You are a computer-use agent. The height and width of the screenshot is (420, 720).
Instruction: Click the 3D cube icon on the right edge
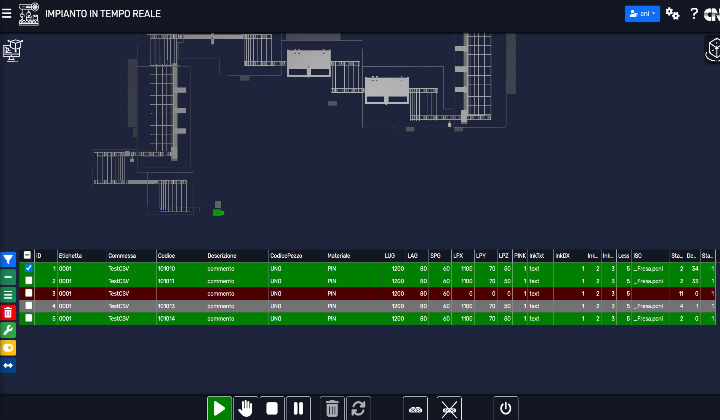[713, 50]
